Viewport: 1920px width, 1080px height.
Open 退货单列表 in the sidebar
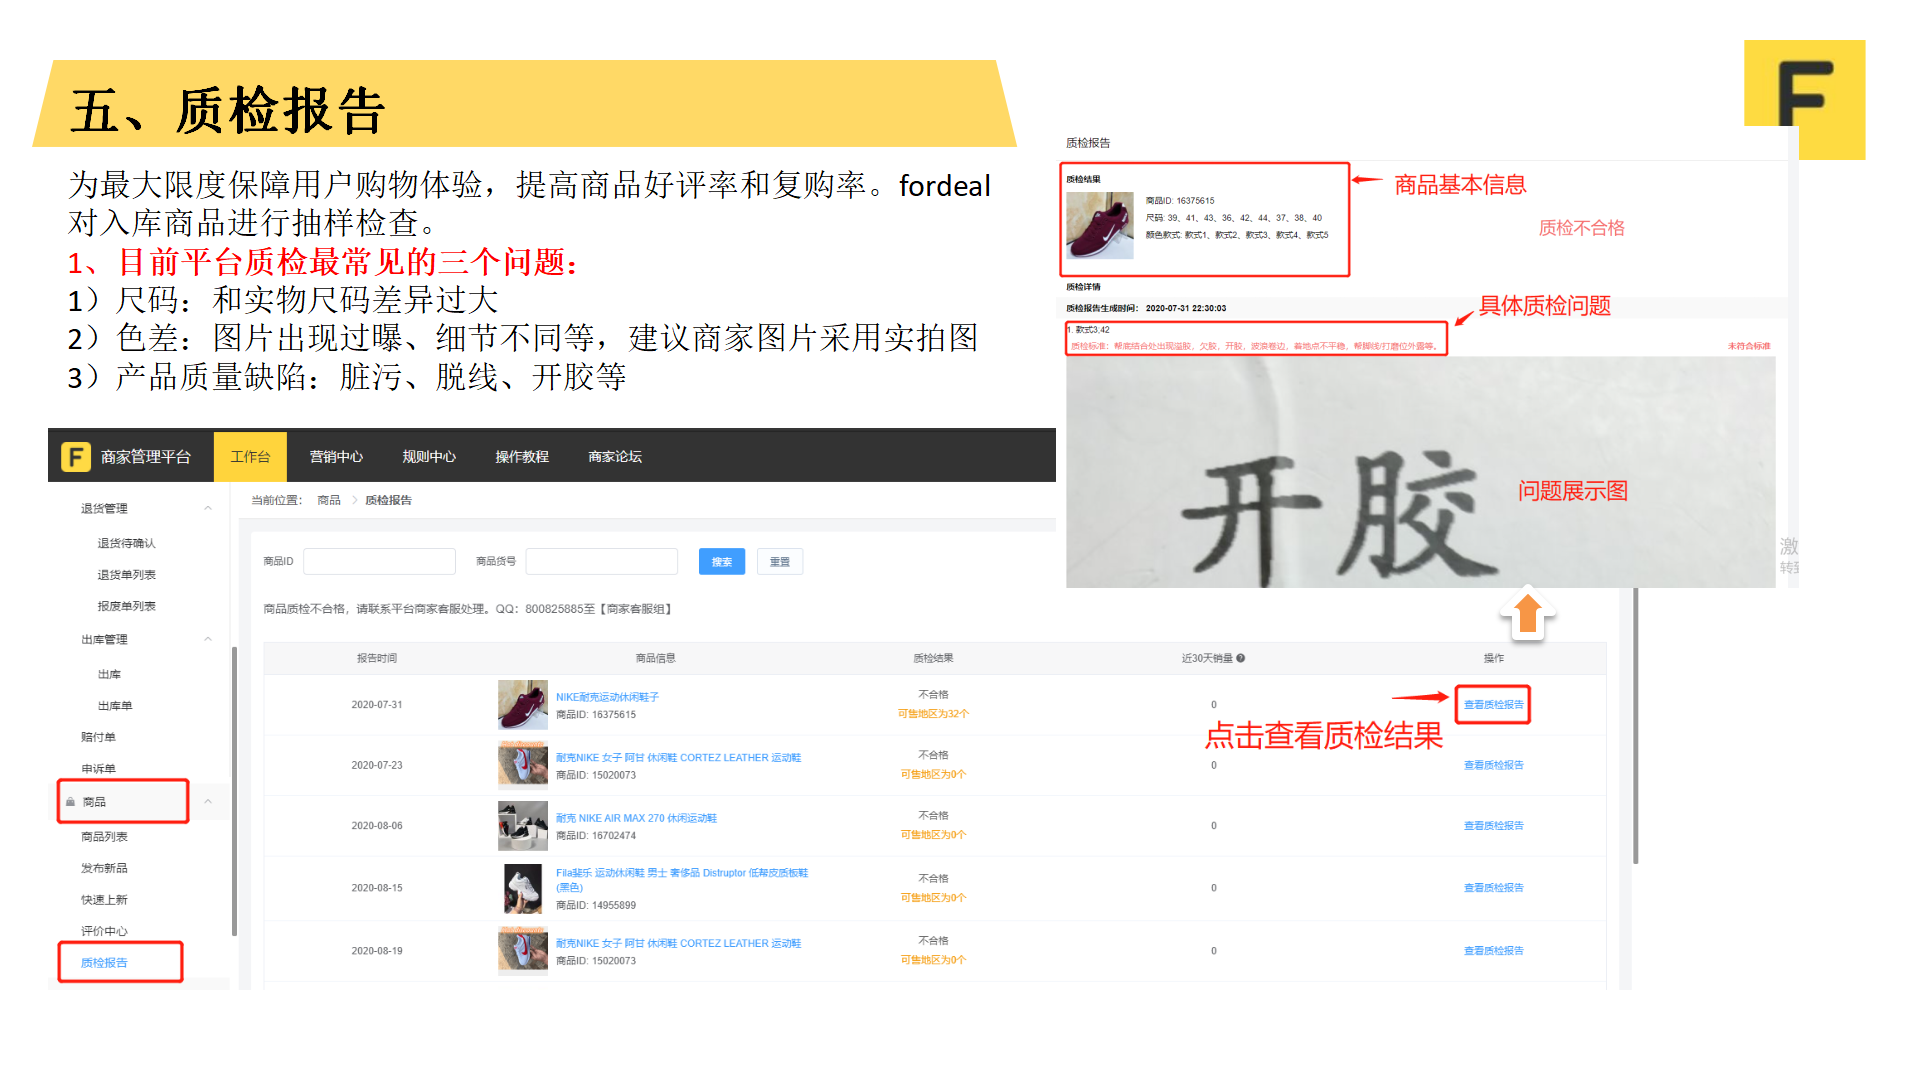click(x=126, y=575)
